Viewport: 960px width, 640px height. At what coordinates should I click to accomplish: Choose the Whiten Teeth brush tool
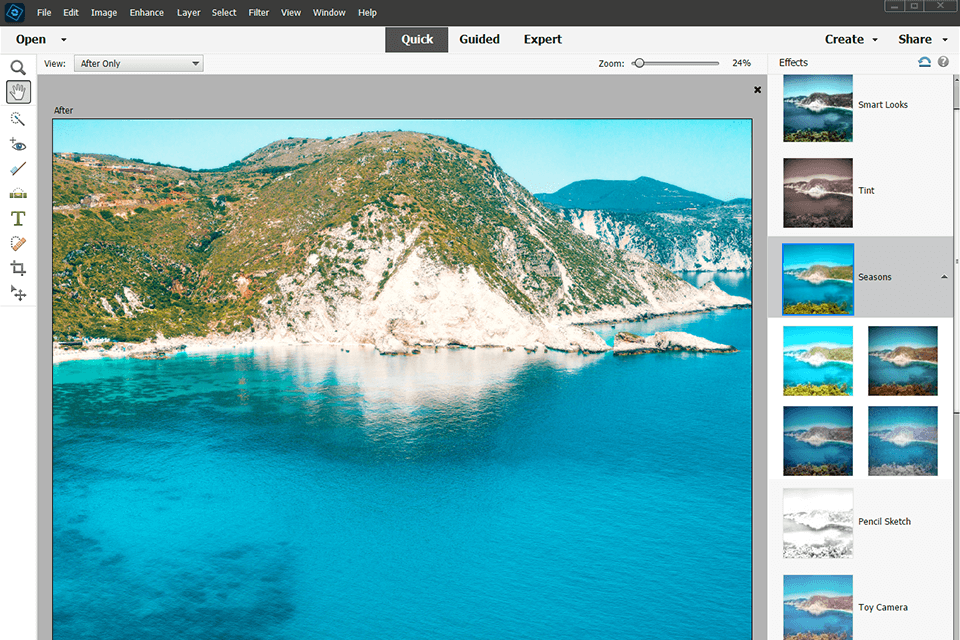(18, 169)
